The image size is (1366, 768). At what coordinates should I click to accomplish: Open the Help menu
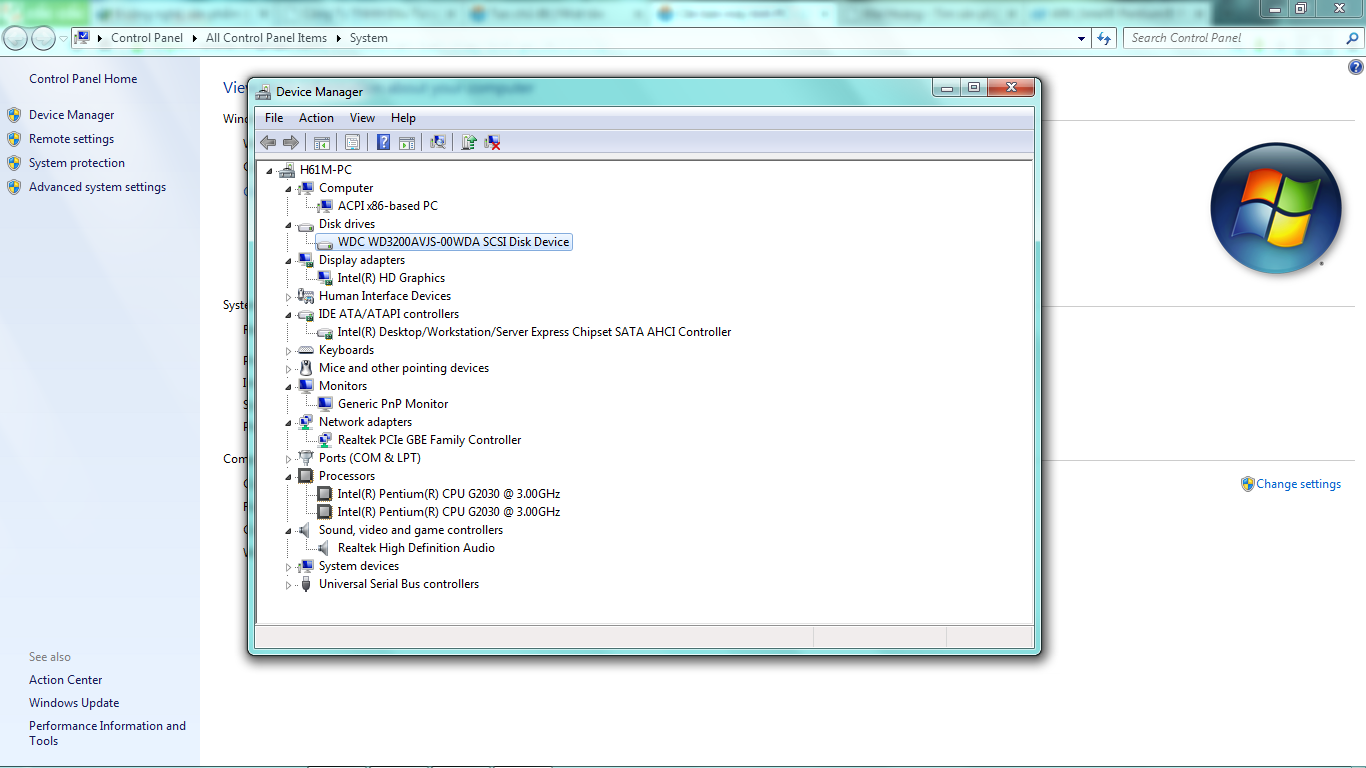point(403,118)
